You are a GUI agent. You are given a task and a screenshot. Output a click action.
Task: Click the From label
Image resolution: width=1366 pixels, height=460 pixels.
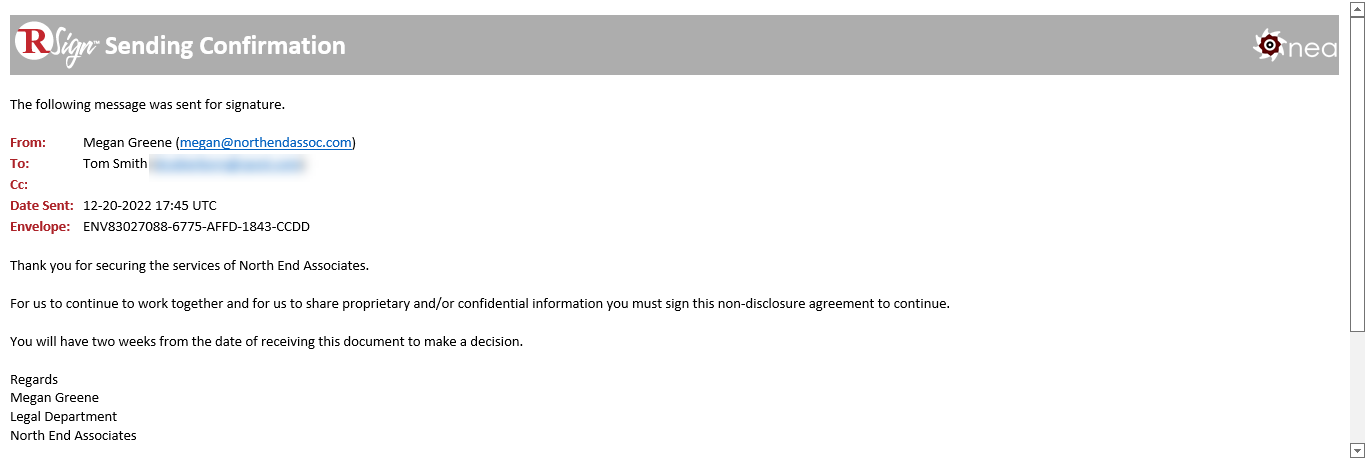pyautogui.click(x=28, y=142)
